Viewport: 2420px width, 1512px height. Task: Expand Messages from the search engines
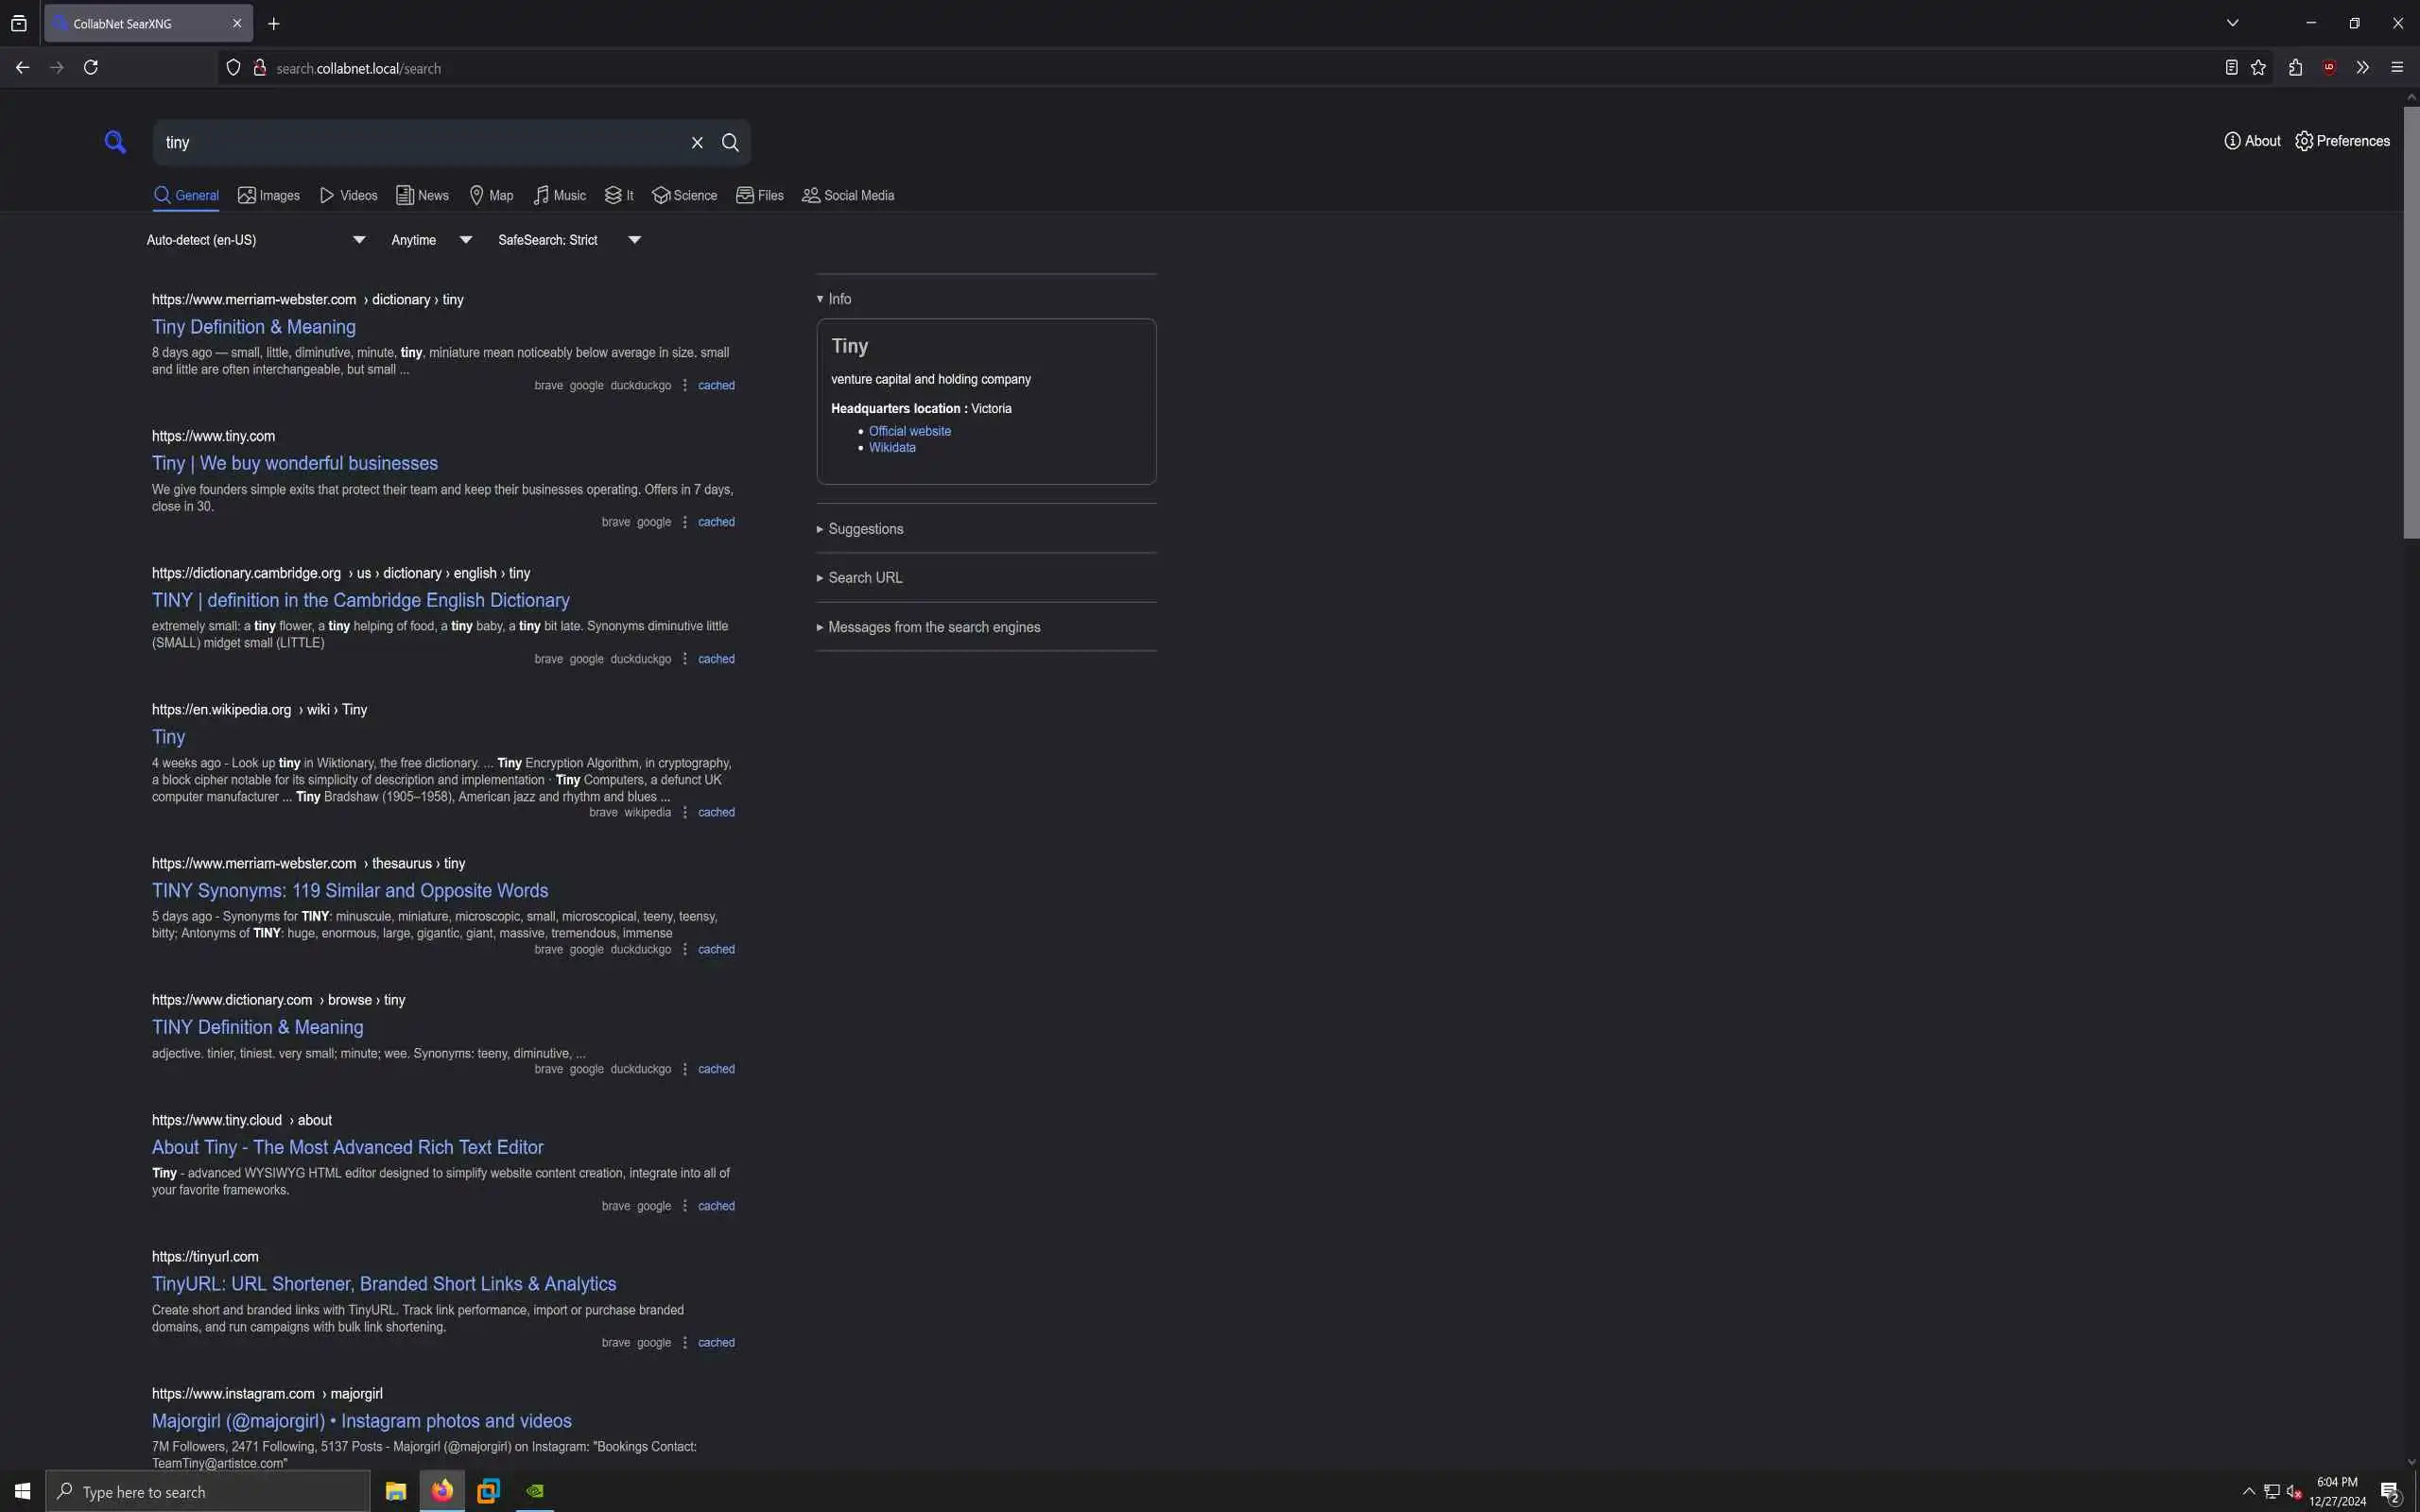click(x=933, y=627)
